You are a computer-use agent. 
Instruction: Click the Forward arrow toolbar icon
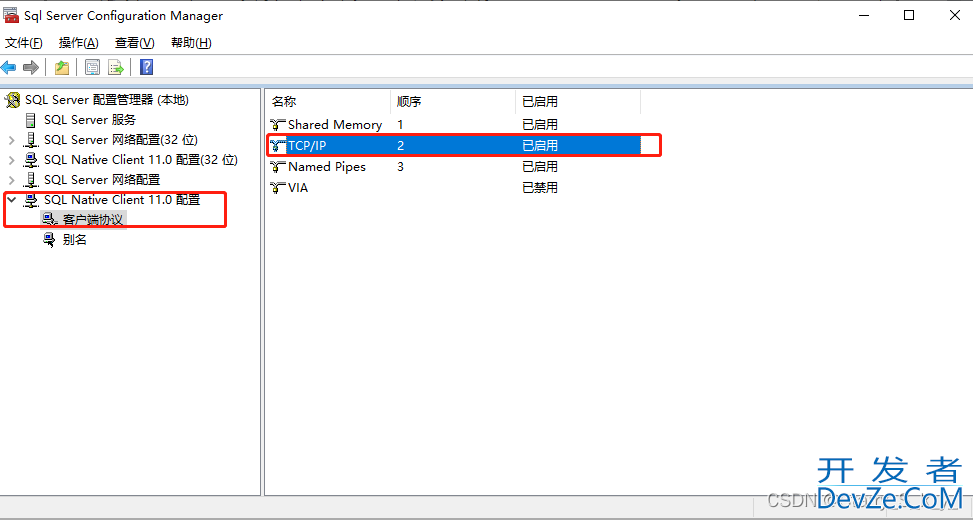[x=30, y=67]
